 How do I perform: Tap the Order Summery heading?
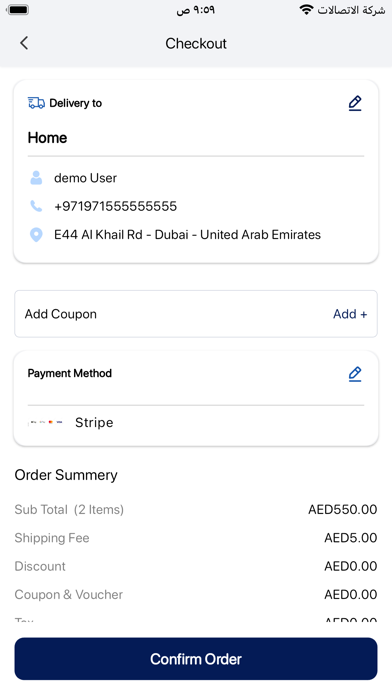click(66, 475)
